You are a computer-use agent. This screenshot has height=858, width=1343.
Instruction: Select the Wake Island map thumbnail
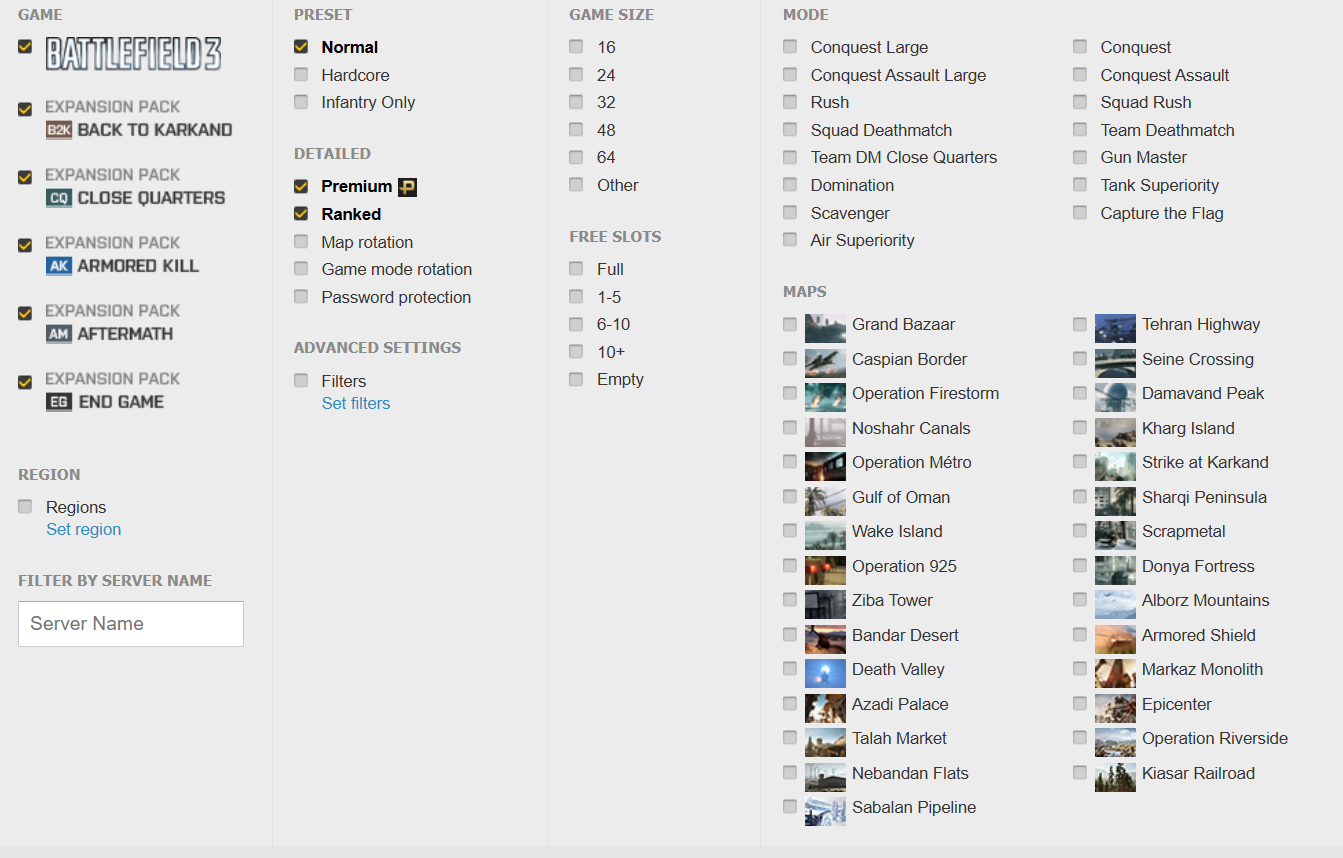(x=825, y=536)
